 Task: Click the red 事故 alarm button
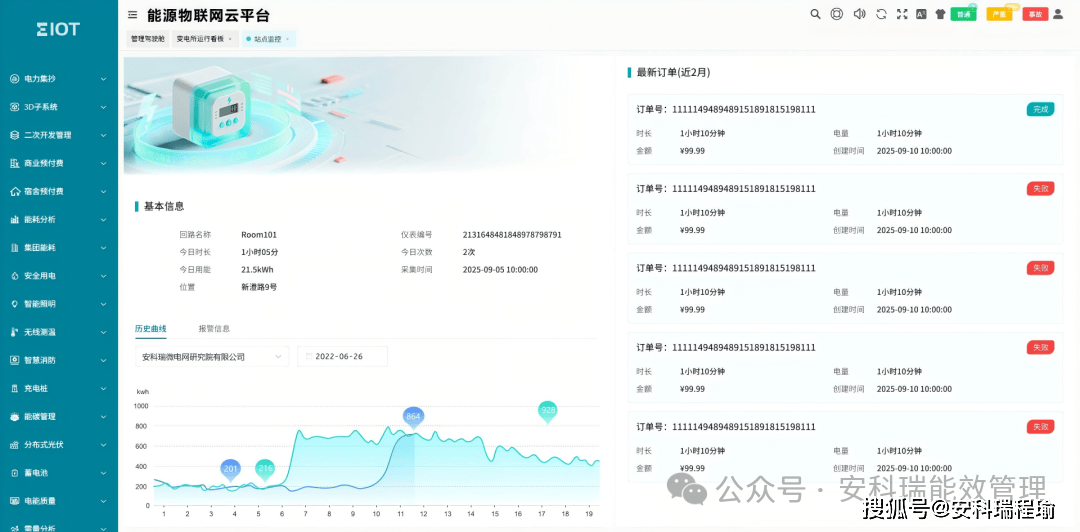(x=1035, y=14)
